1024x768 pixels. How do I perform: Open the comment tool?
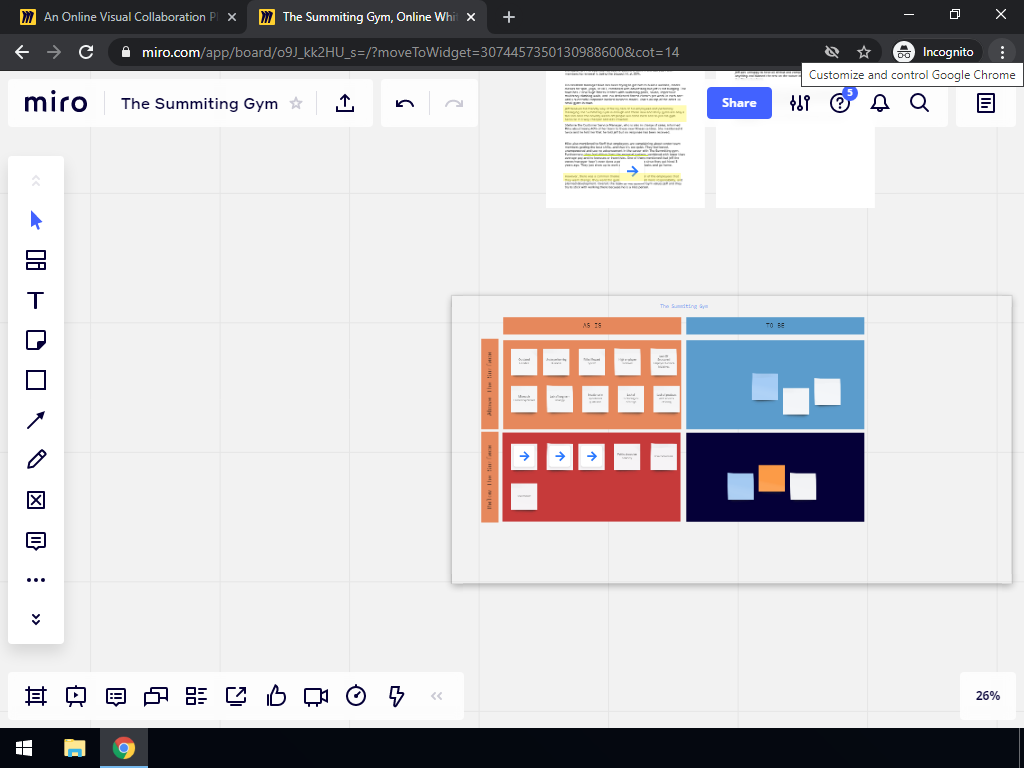(x=36, y=541)
